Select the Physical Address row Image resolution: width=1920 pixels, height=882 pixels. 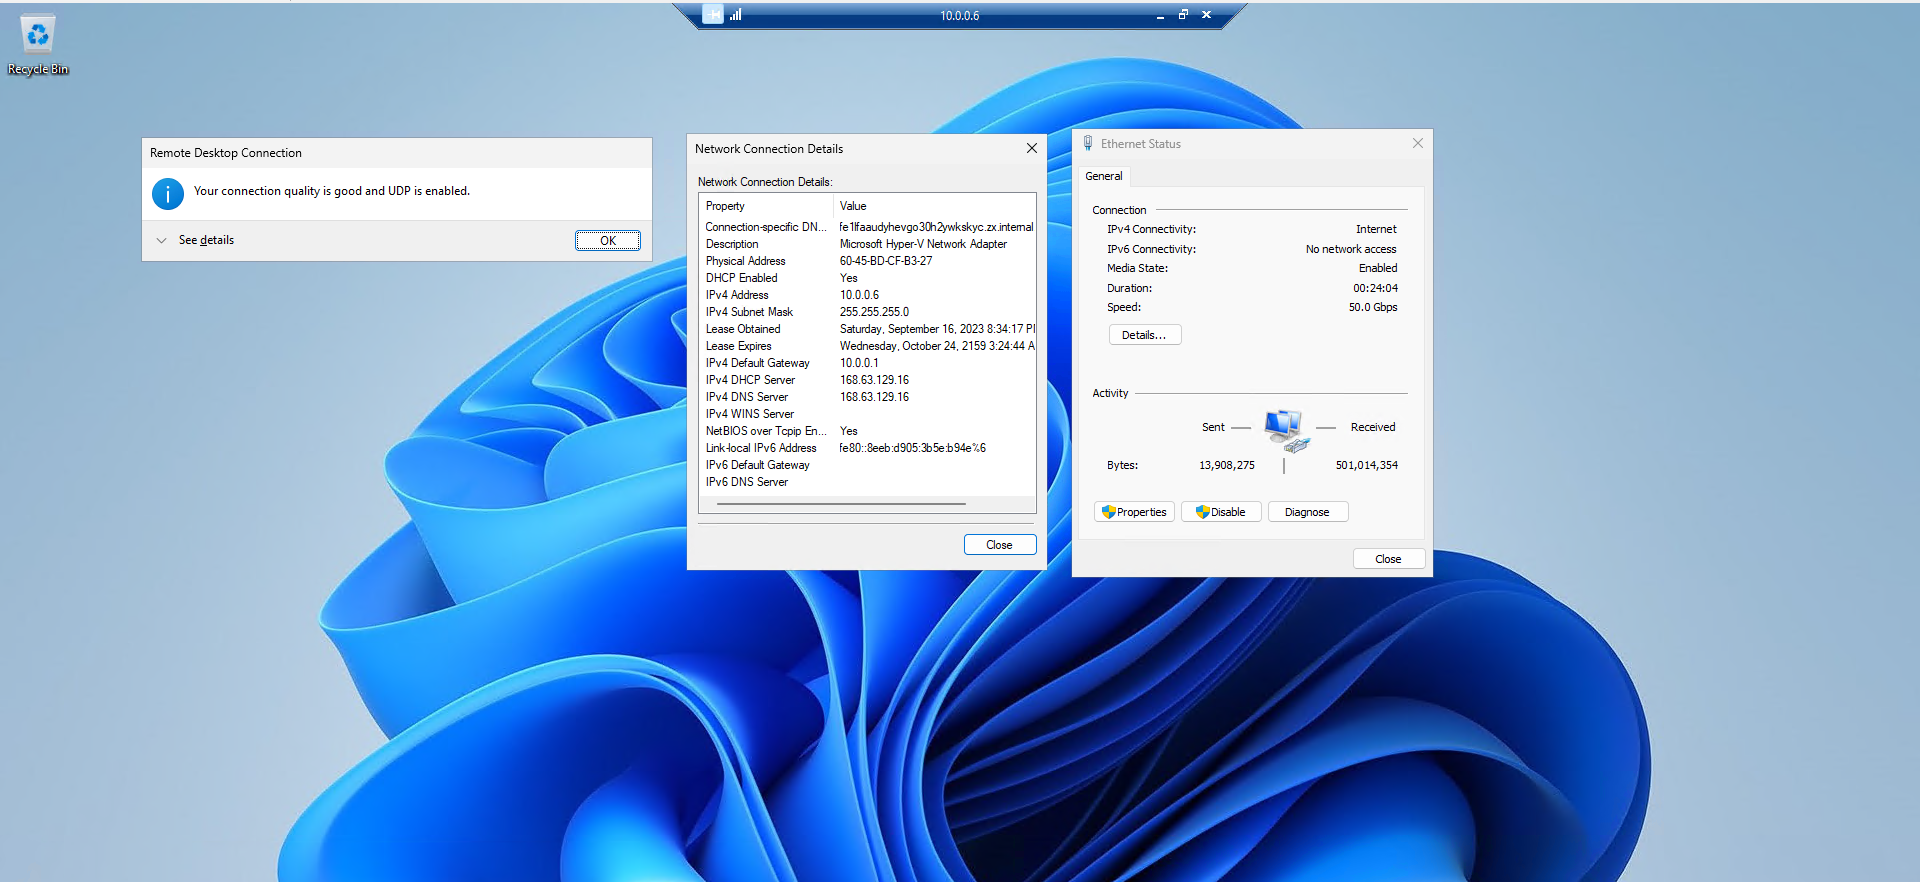pos(867,261)
